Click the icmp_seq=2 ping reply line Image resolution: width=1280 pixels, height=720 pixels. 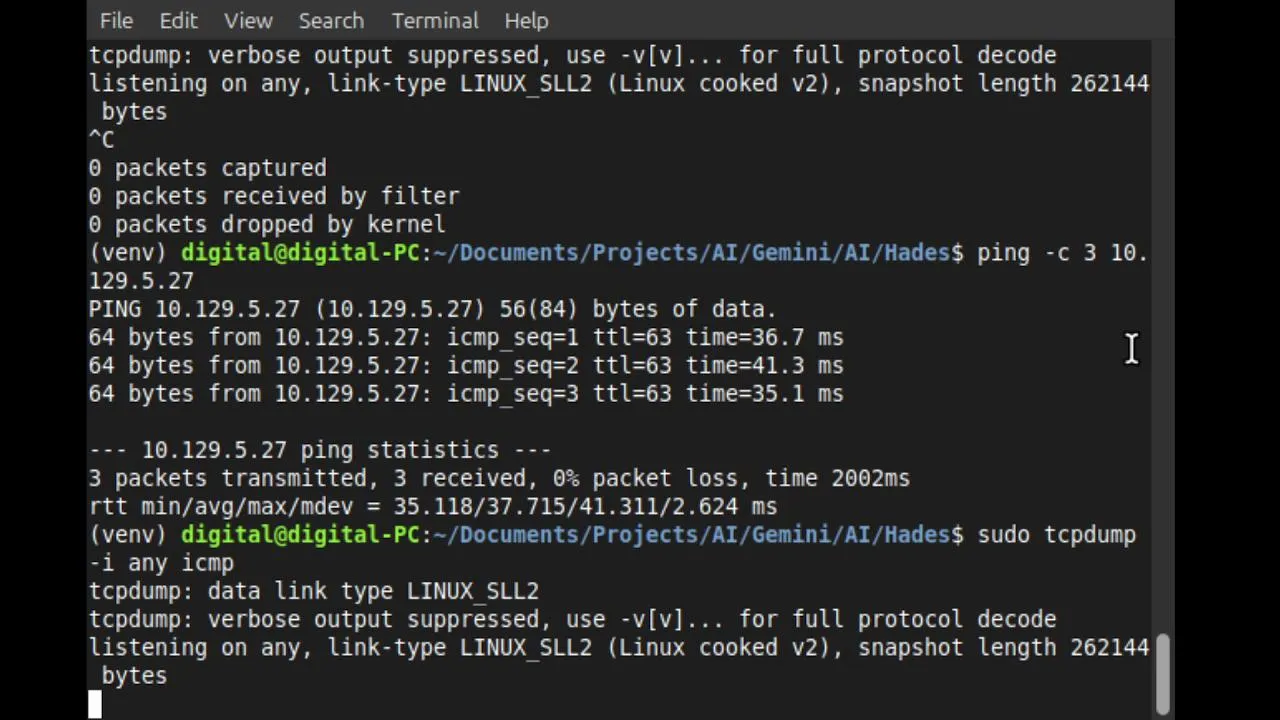click(x=465, y=366)
